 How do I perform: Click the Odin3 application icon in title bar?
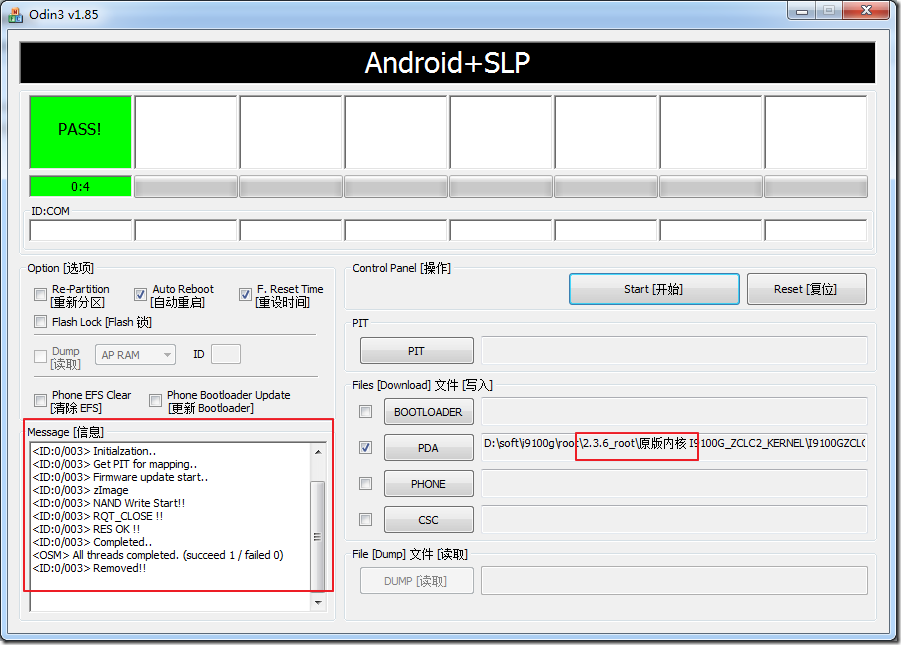click(16, 14)
